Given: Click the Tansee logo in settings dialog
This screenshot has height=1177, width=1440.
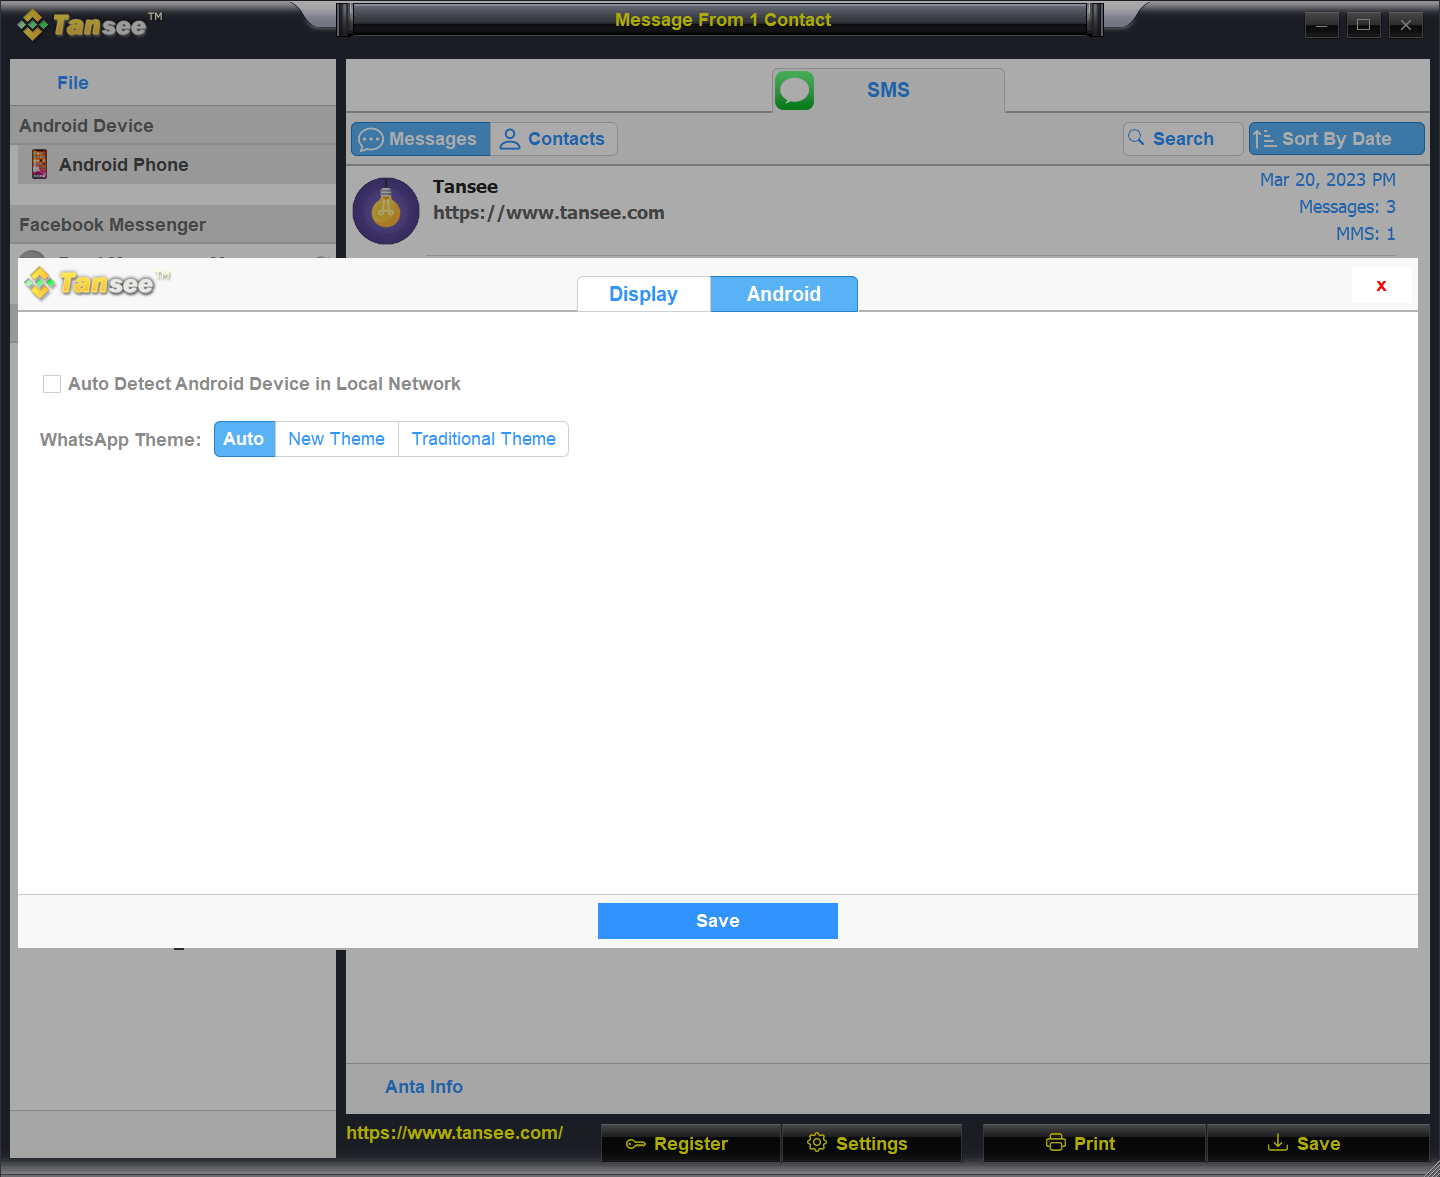Looking at the screenshot, I should (x=97, y=284).
